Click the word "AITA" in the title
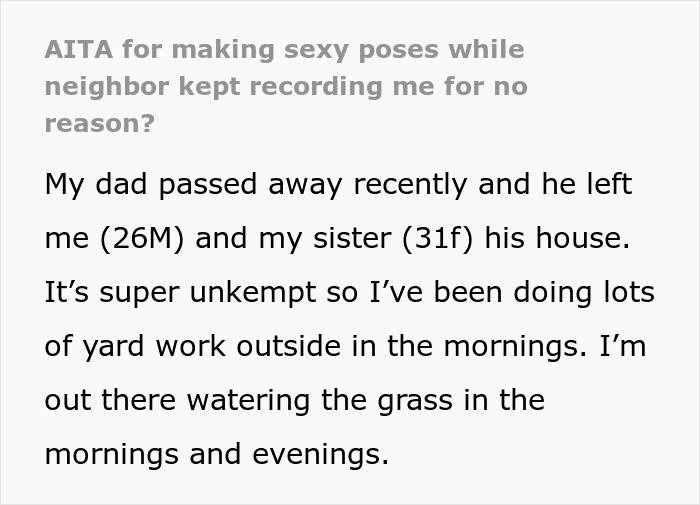 (x=79, y=49)
